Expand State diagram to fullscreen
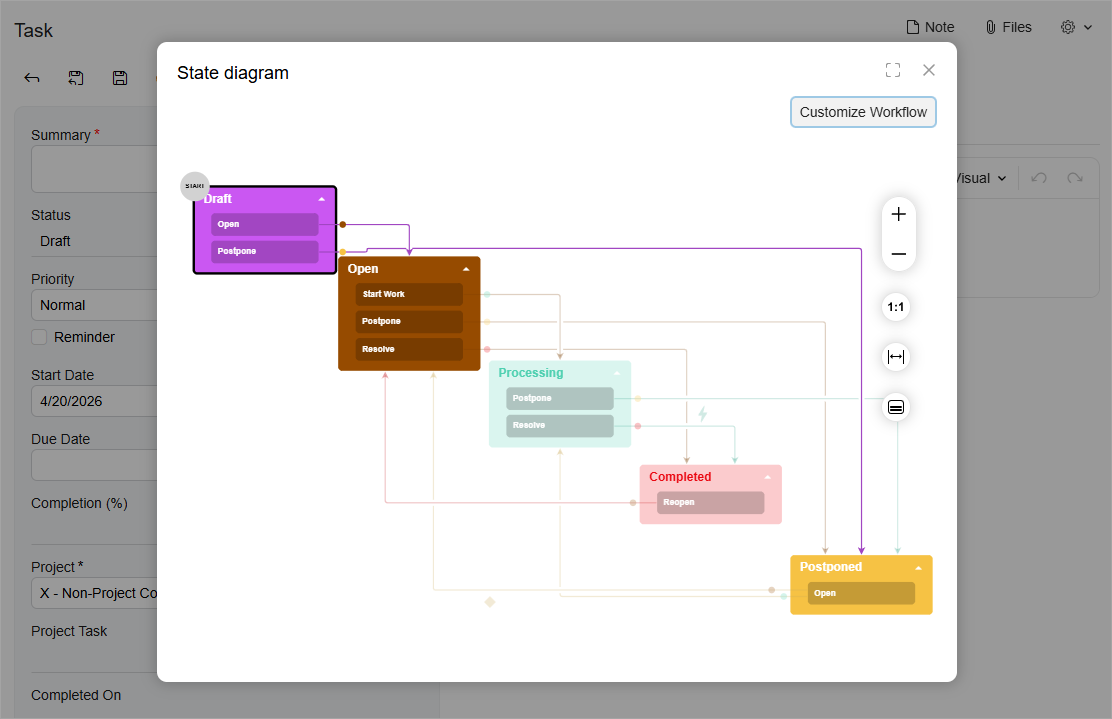Viewport: 1112px width, 719px height. pos(893,70)
